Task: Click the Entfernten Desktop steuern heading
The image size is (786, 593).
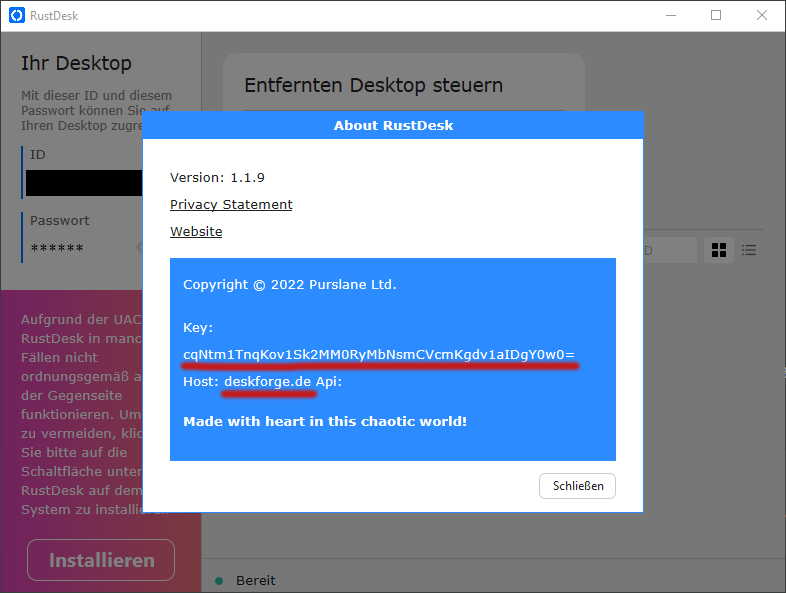Action: 373,85
